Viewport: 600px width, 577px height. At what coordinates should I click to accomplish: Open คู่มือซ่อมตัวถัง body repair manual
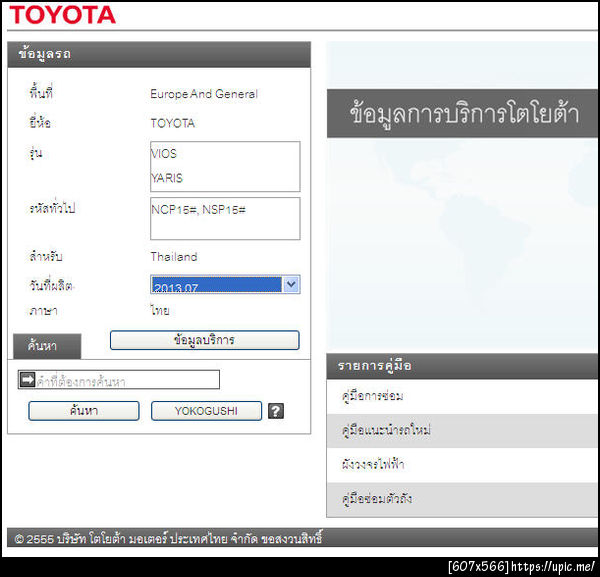(462, 499)
